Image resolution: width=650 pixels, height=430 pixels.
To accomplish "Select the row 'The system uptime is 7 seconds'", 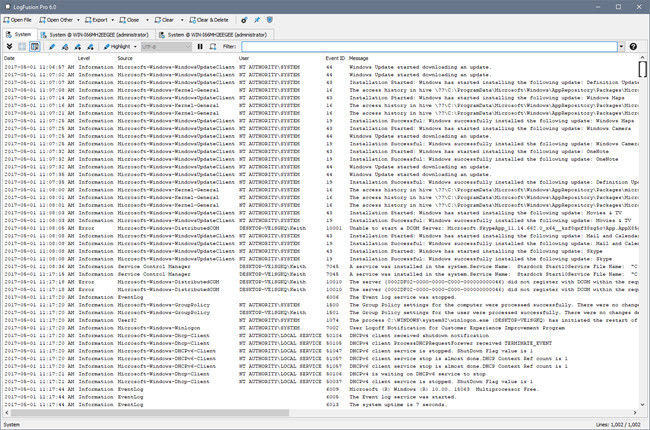I will tap(321, 404).
